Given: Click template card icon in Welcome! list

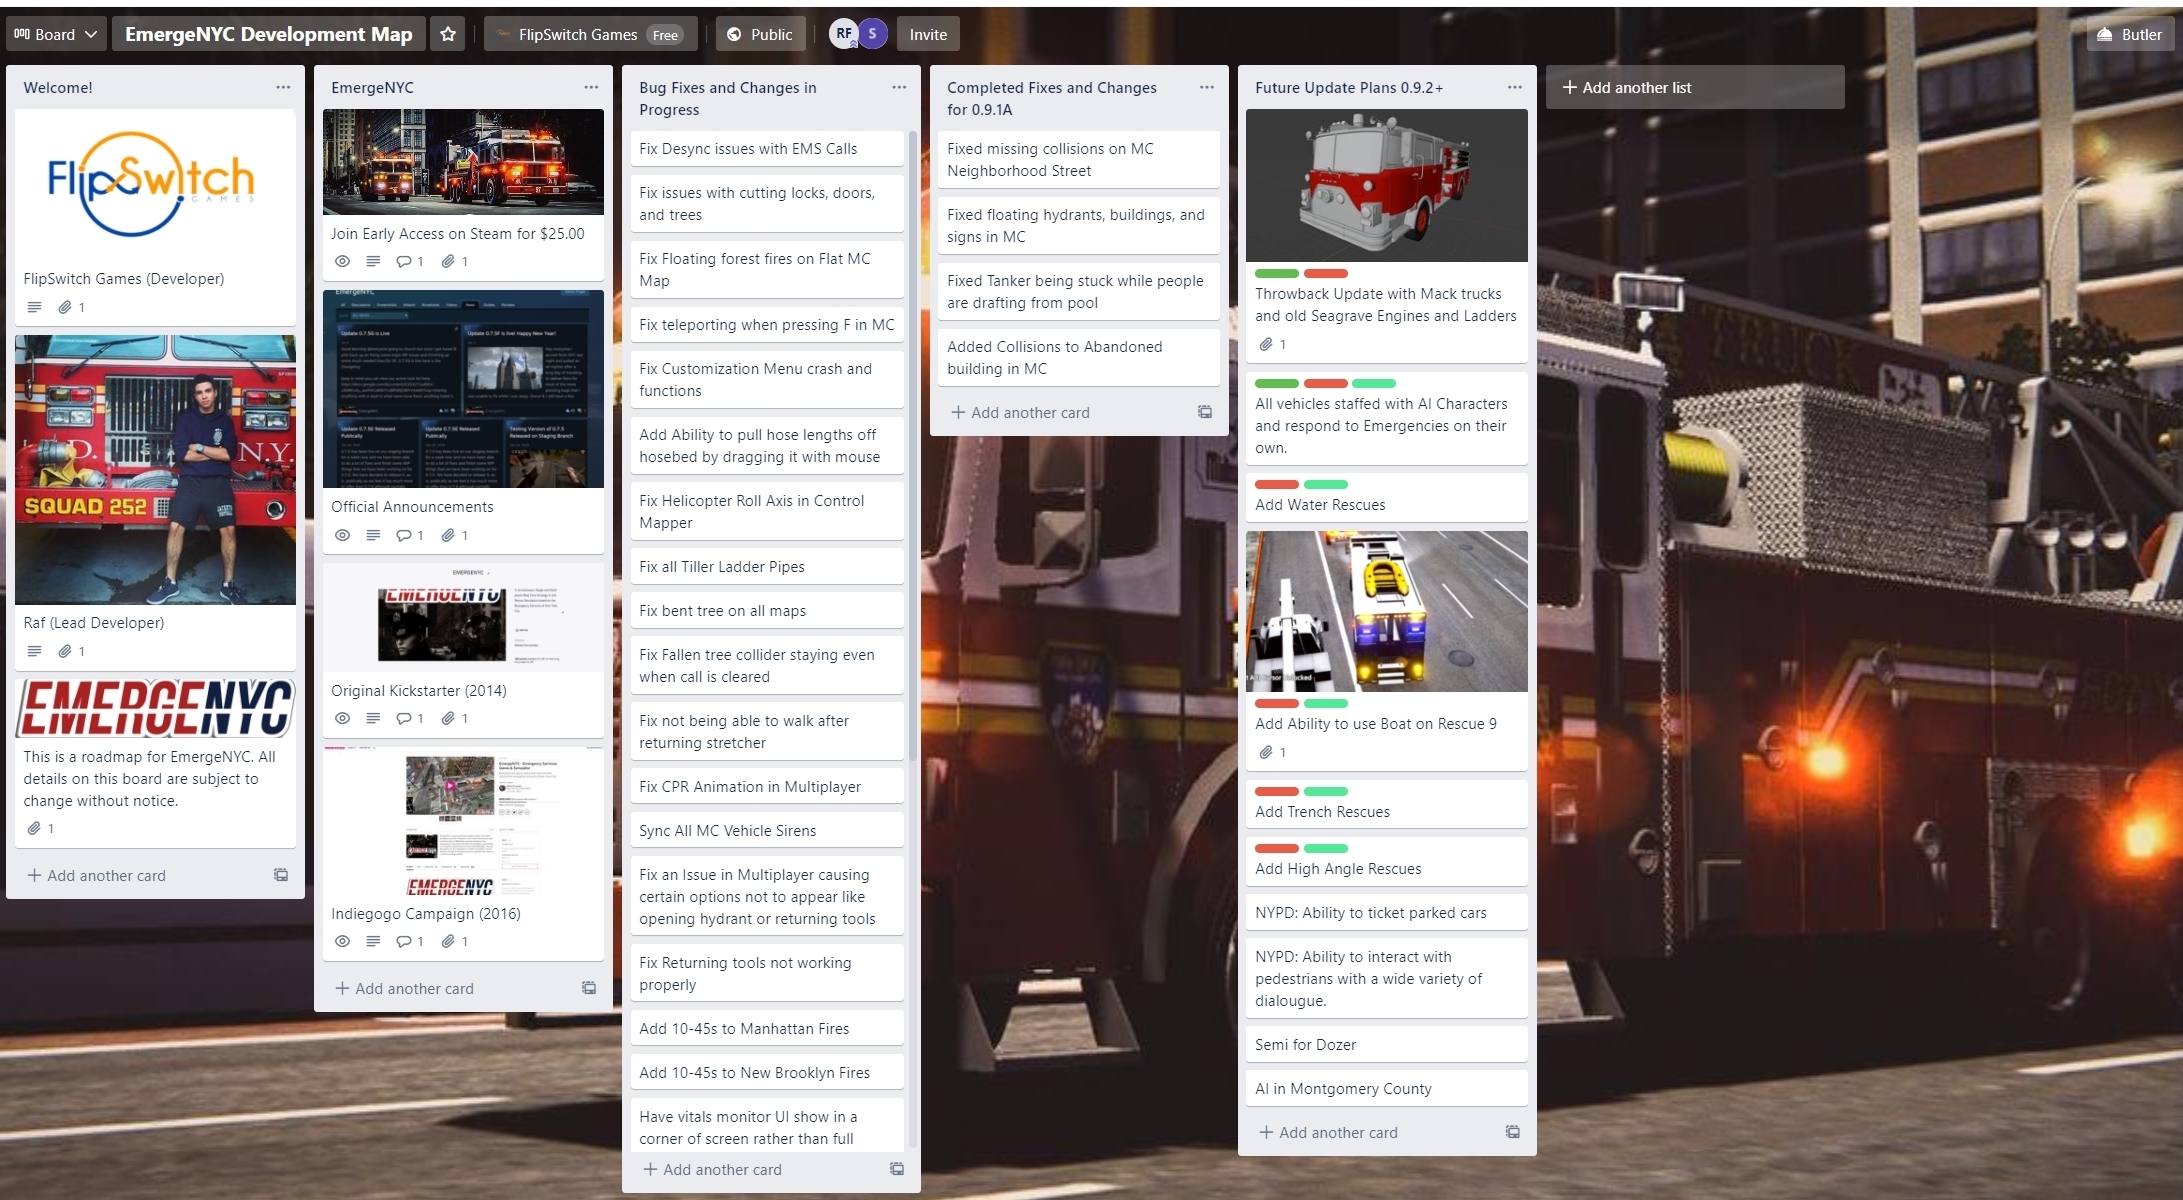Looking at the screenshot, I should (281, 875).
